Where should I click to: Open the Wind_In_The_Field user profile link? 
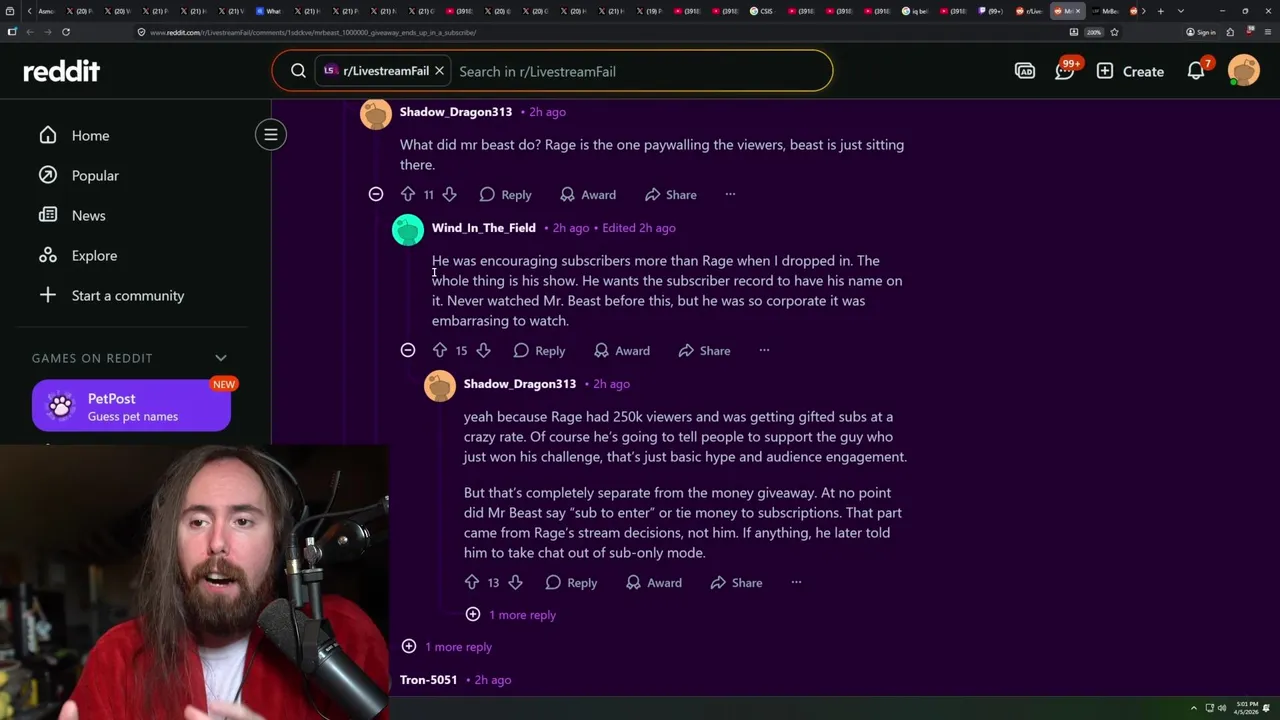click(484, 227)
